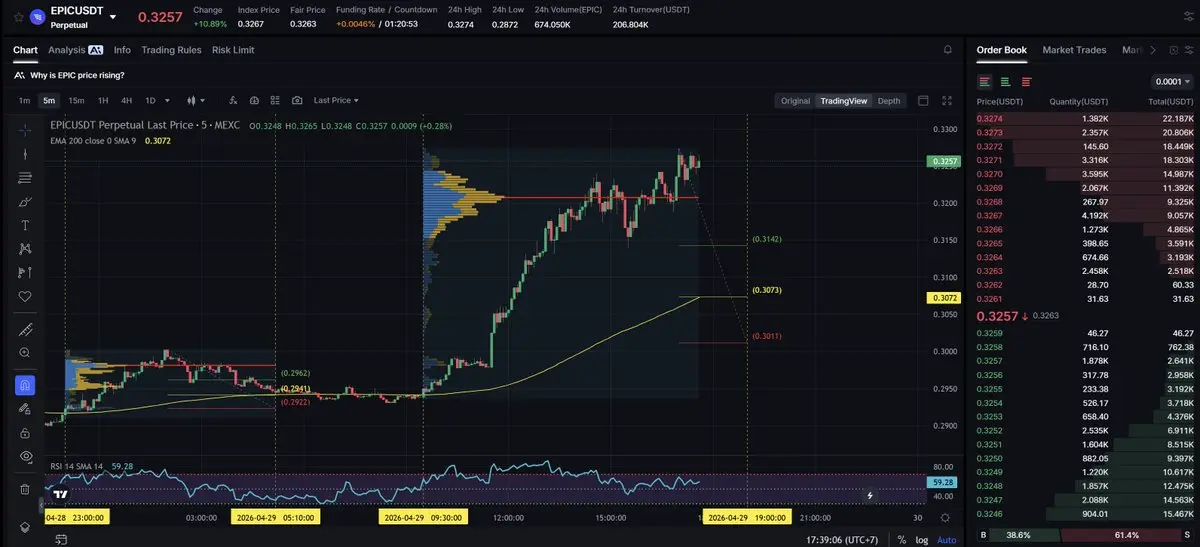Click the 0.3274 ask price row

(1085, 119)
